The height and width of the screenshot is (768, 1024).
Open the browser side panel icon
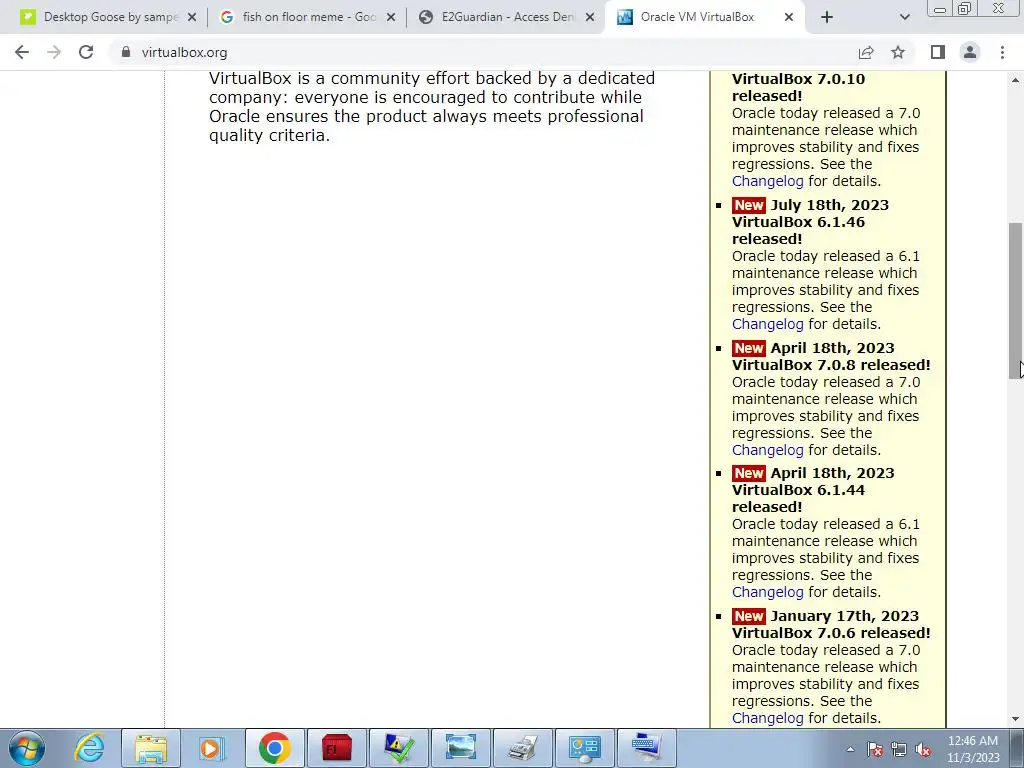[x=938, y=52]
